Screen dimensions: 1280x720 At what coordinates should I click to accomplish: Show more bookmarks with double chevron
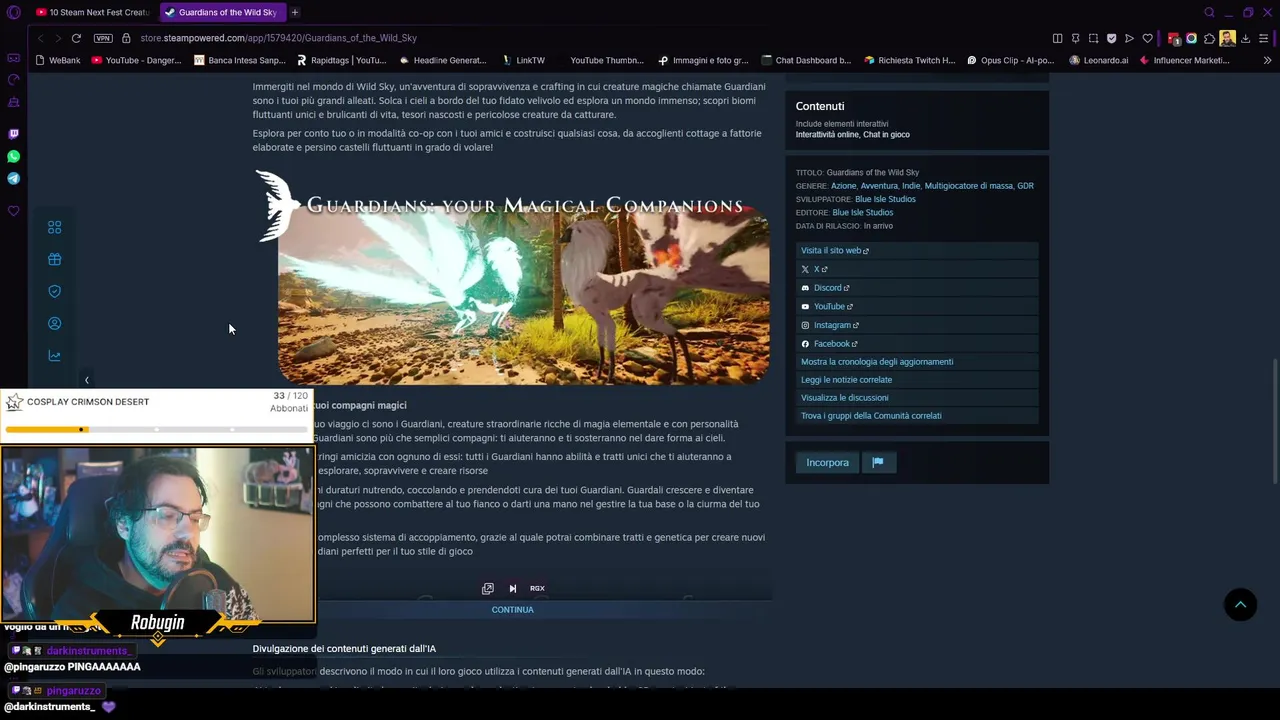click(x=1267, y=60)
